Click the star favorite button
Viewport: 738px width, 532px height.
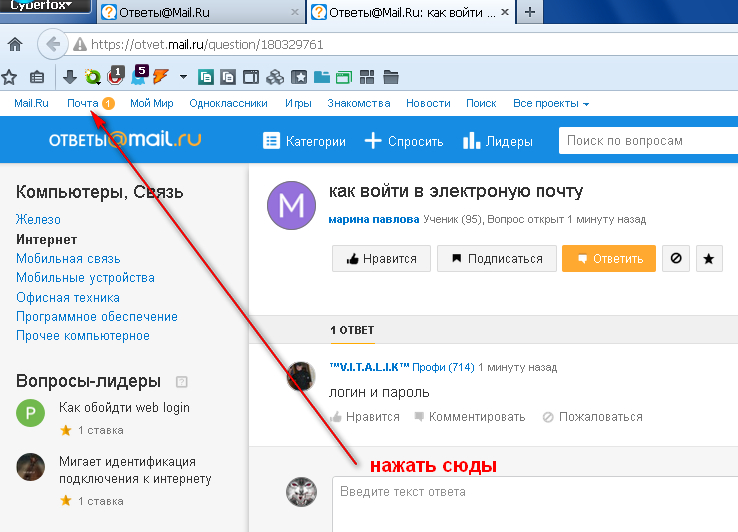[x=709, y=258]
